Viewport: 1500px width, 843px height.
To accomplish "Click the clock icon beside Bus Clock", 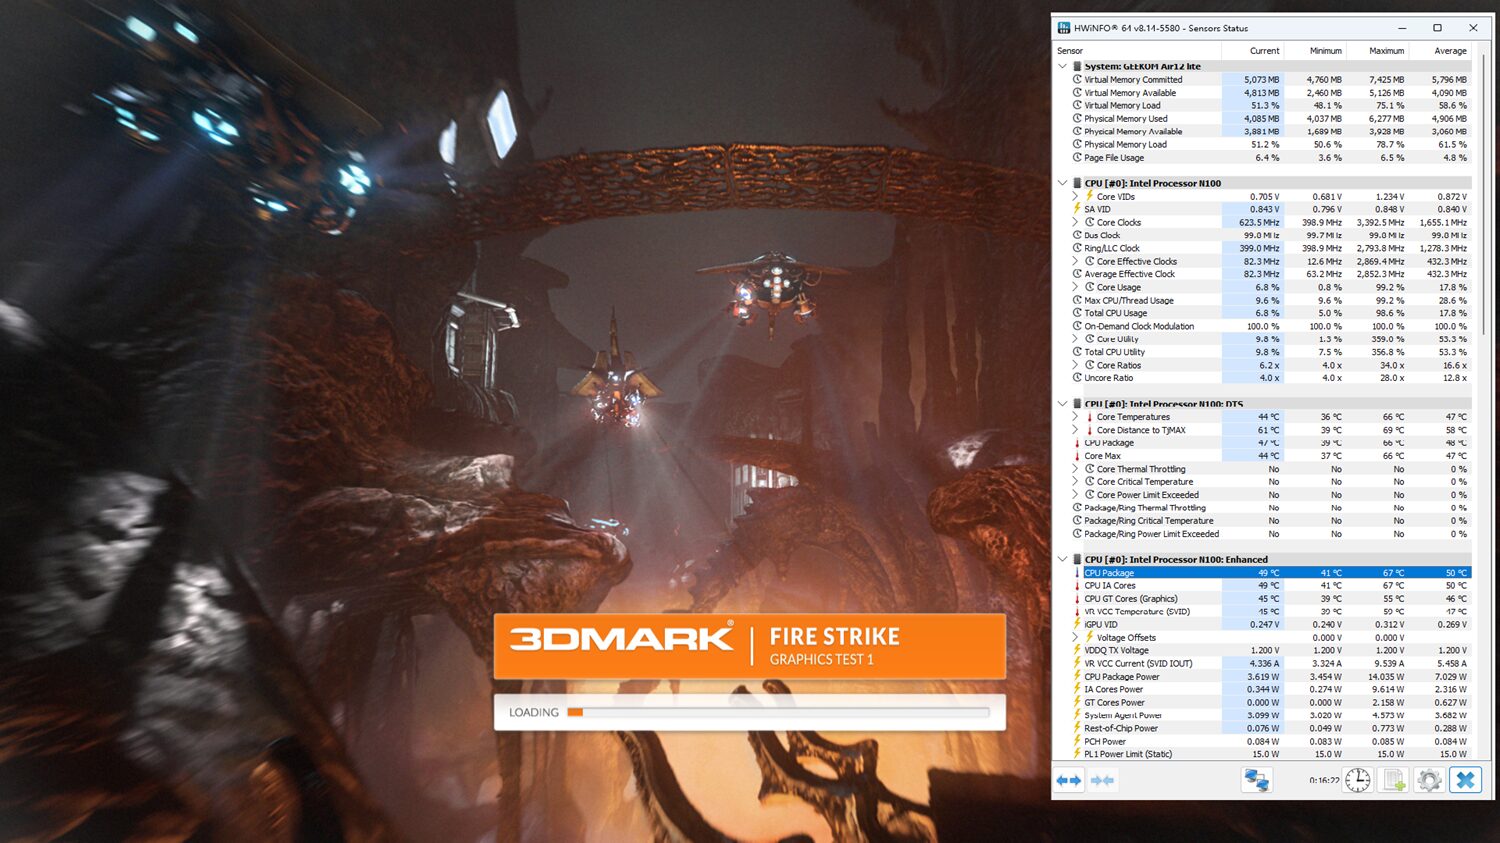I will tap(1077, 235).
